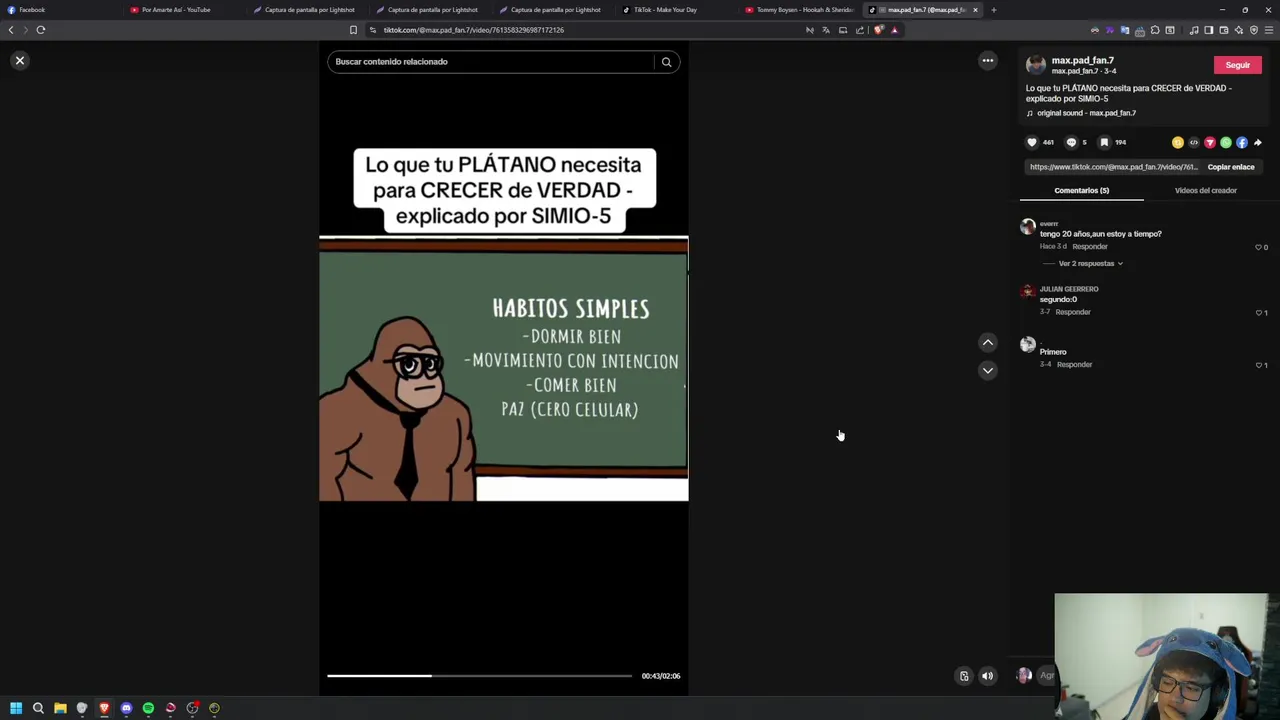Open a new browser tab with plus
1280x720 pixels.
pos(993,10)
